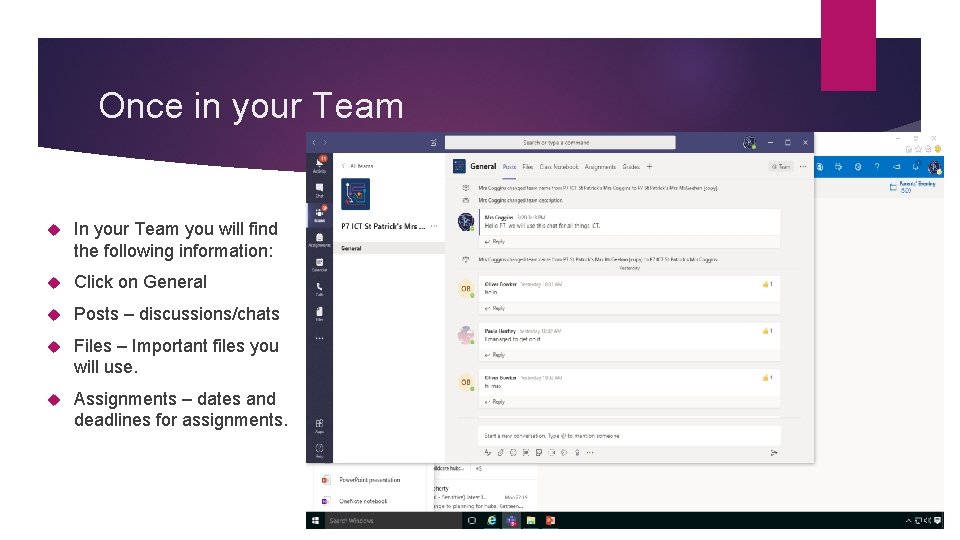The height and width of the screenshot is (540, 960).
Task: Open account avatar in background Outlook window
Action: click(934, 167)
